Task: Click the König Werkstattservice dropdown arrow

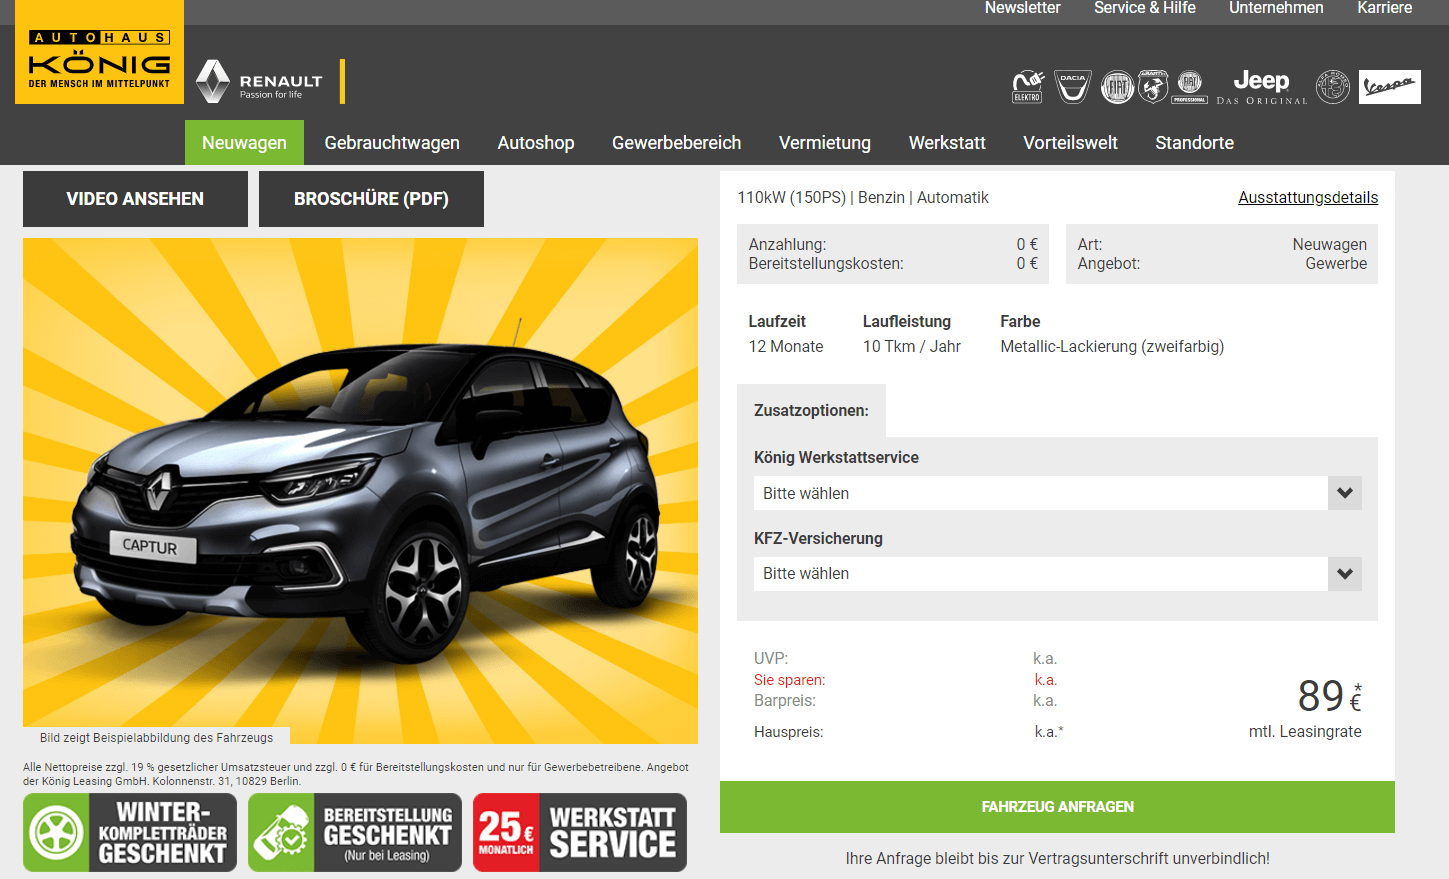Action: pos(1345,493)
